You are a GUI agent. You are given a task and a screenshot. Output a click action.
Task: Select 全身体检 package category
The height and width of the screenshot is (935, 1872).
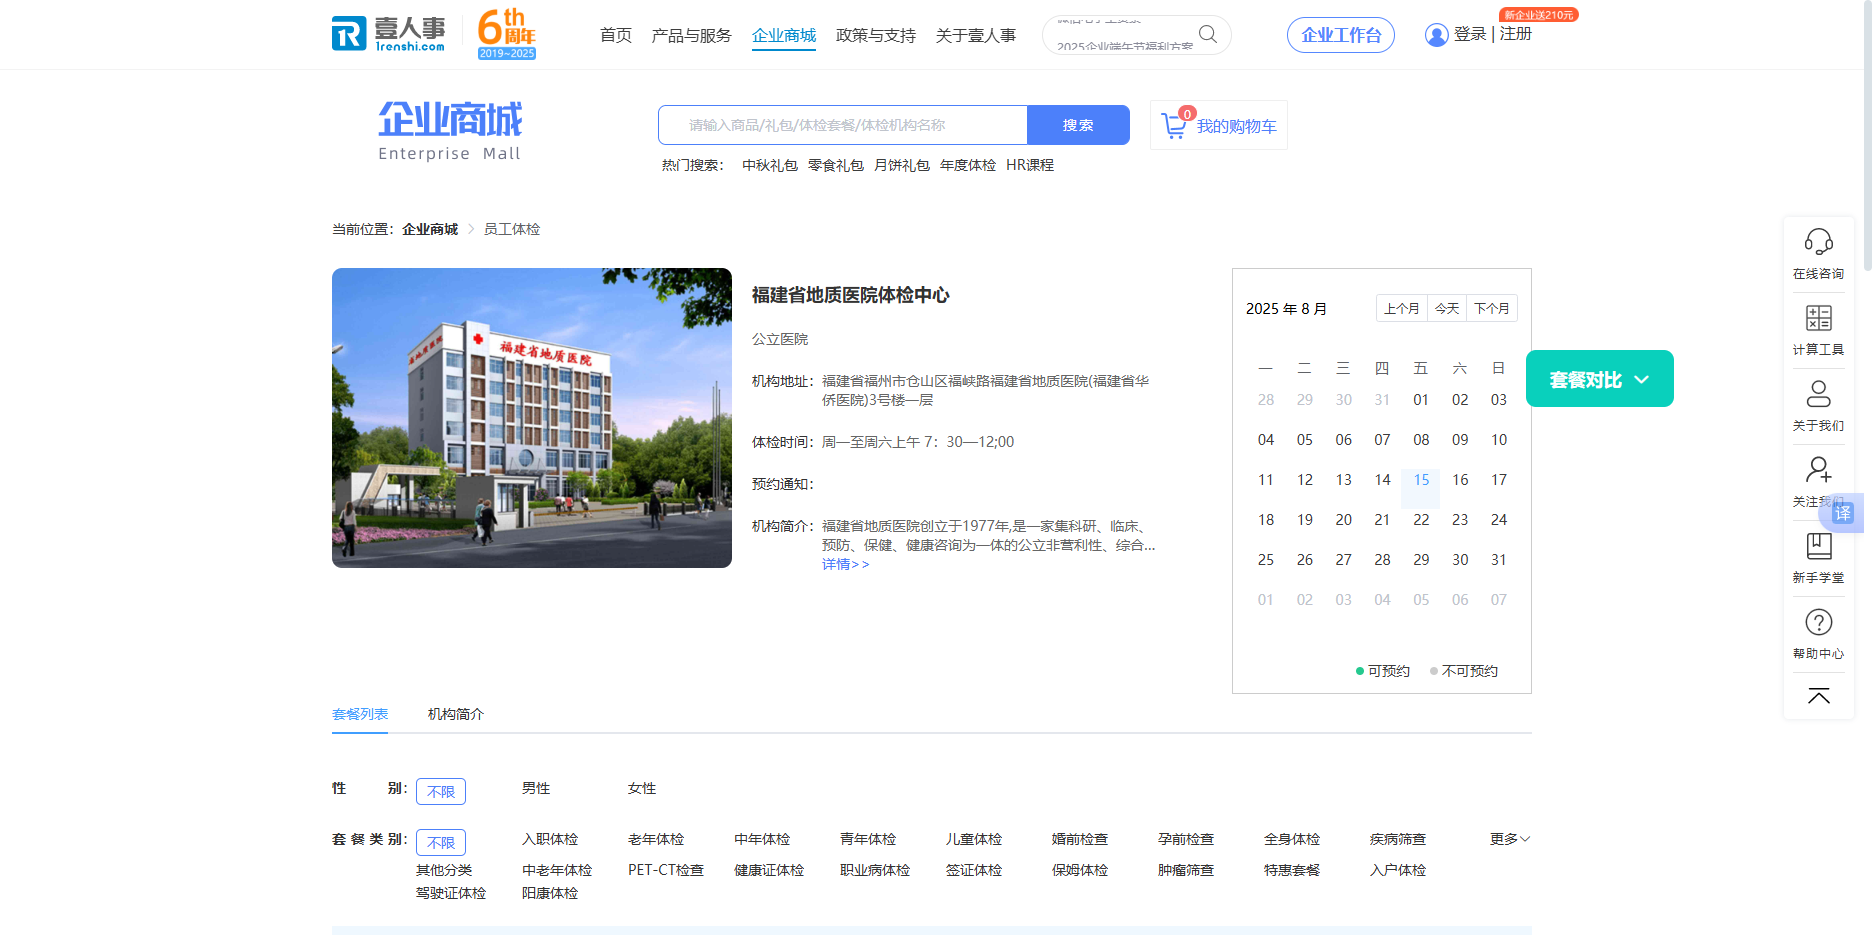[1292, 839]
